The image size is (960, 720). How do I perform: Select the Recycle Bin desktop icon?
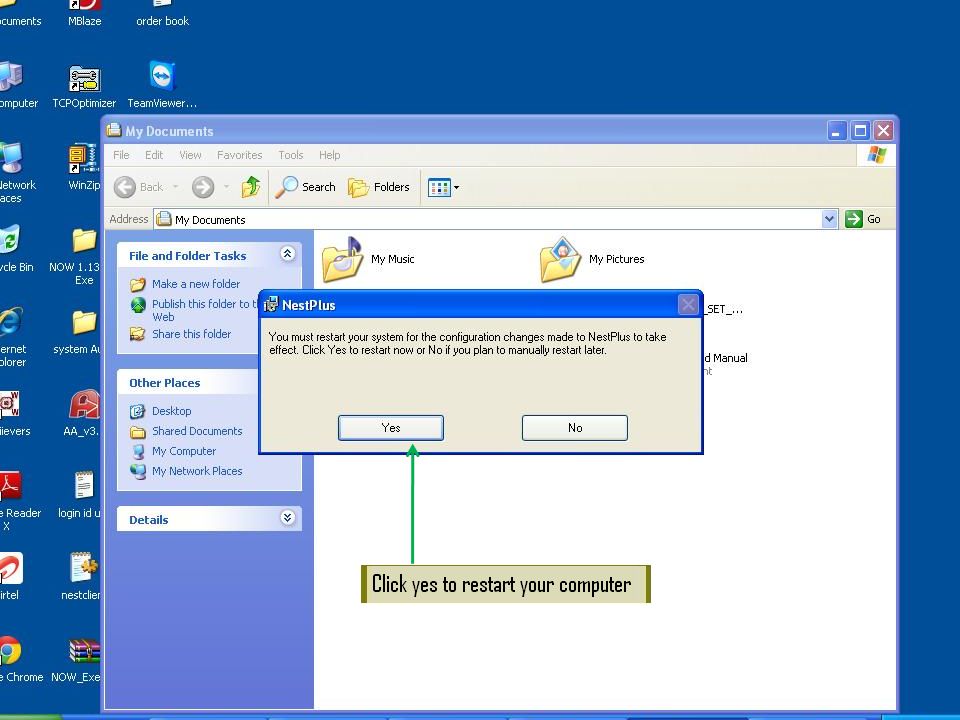15,248
